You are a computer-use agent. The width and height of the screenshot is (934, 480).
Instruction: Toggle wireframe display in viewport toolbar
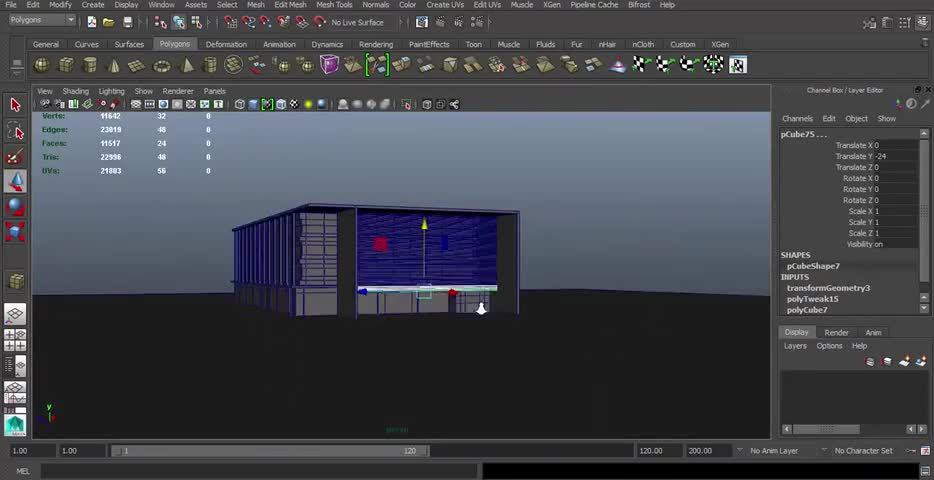click(x=239, y=105)
